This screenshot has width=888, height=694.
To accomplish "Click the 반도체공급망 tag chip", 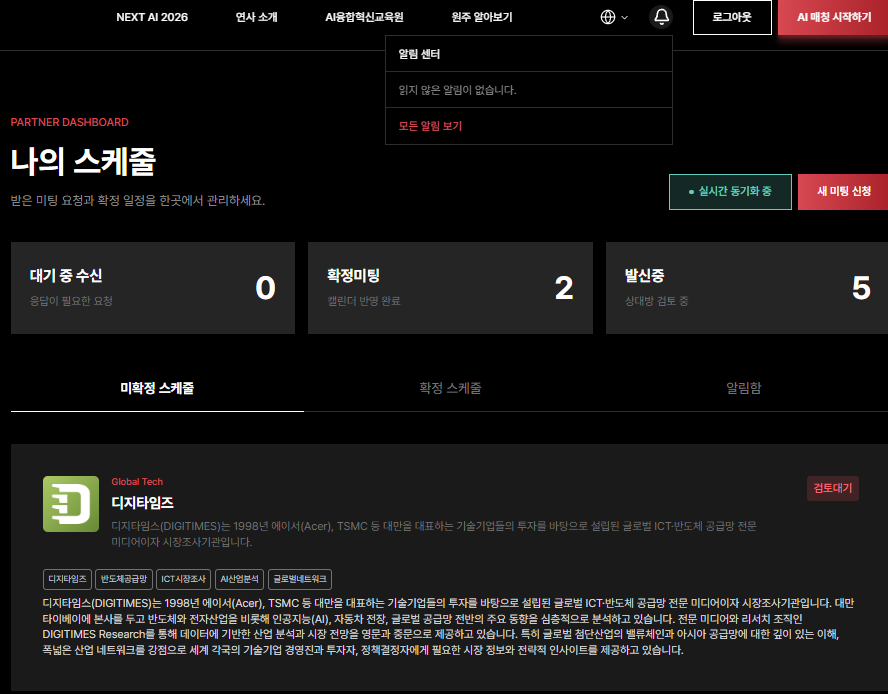I will (123, 579).
